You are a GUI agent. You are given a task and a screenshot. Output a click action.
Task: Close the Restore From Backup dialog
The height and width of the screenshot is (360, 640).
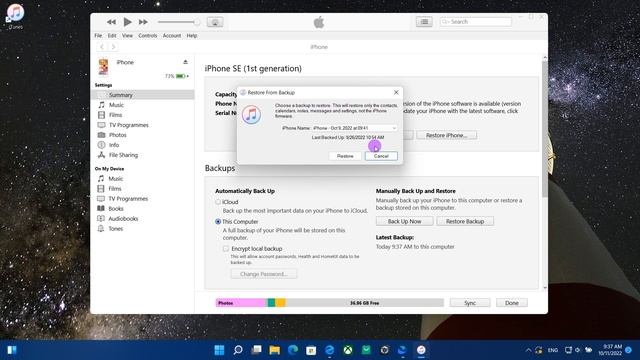pos(396,92)
